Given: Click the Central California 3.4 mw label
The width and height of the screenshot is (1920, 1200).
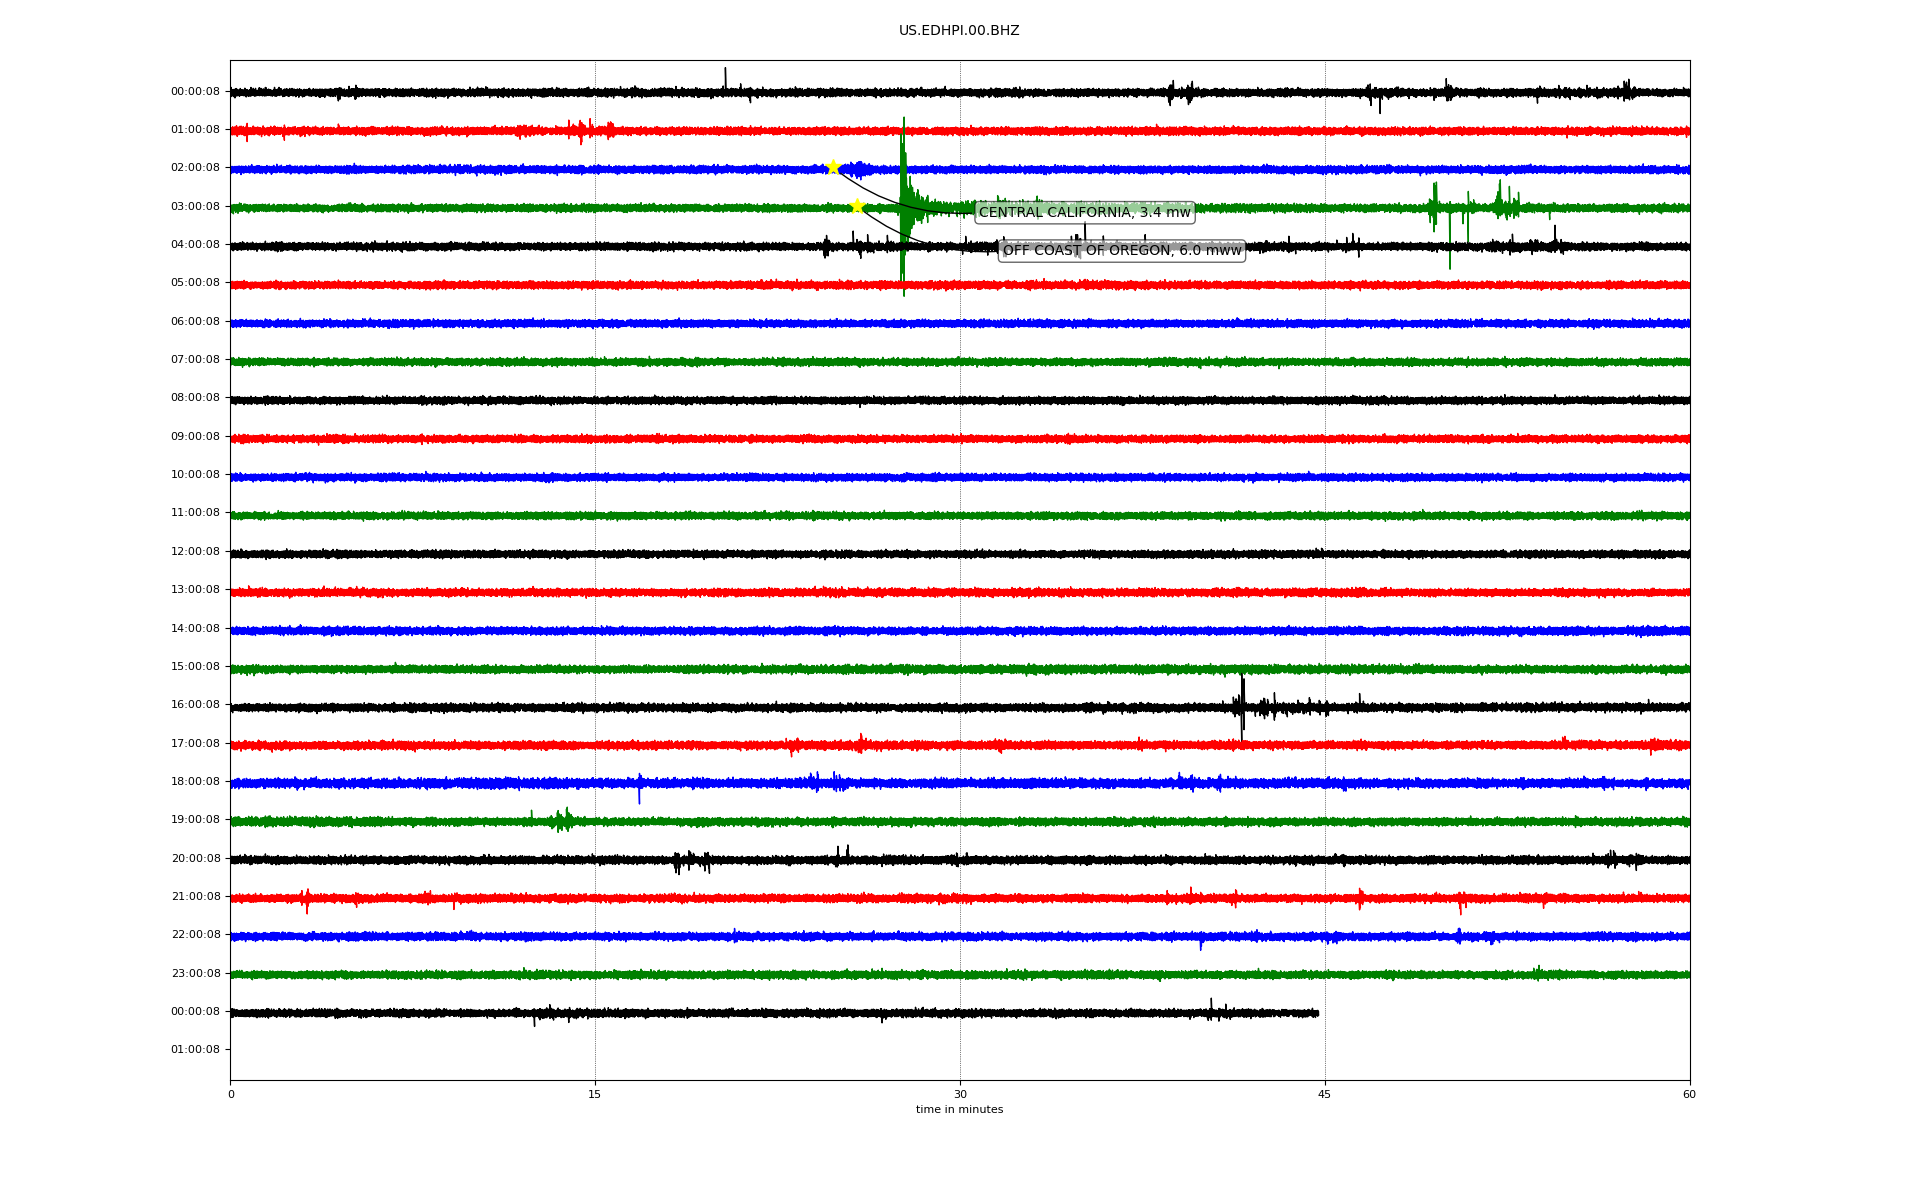Looking at the screenshot, I should (1084, 212).
